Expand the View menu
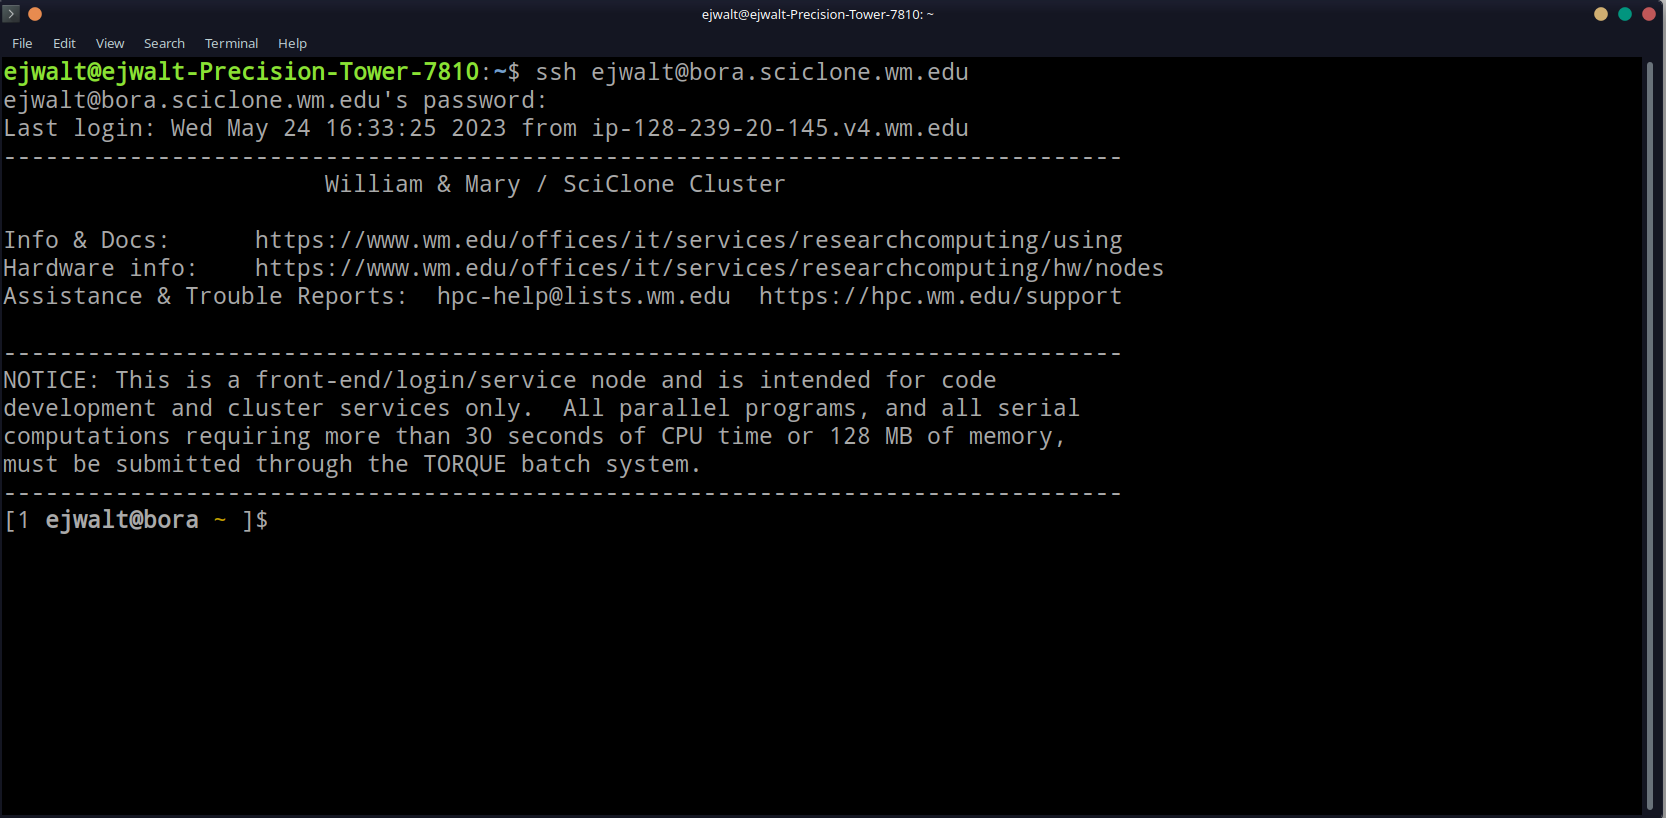 pyautogui.click(x=110, y=44)
